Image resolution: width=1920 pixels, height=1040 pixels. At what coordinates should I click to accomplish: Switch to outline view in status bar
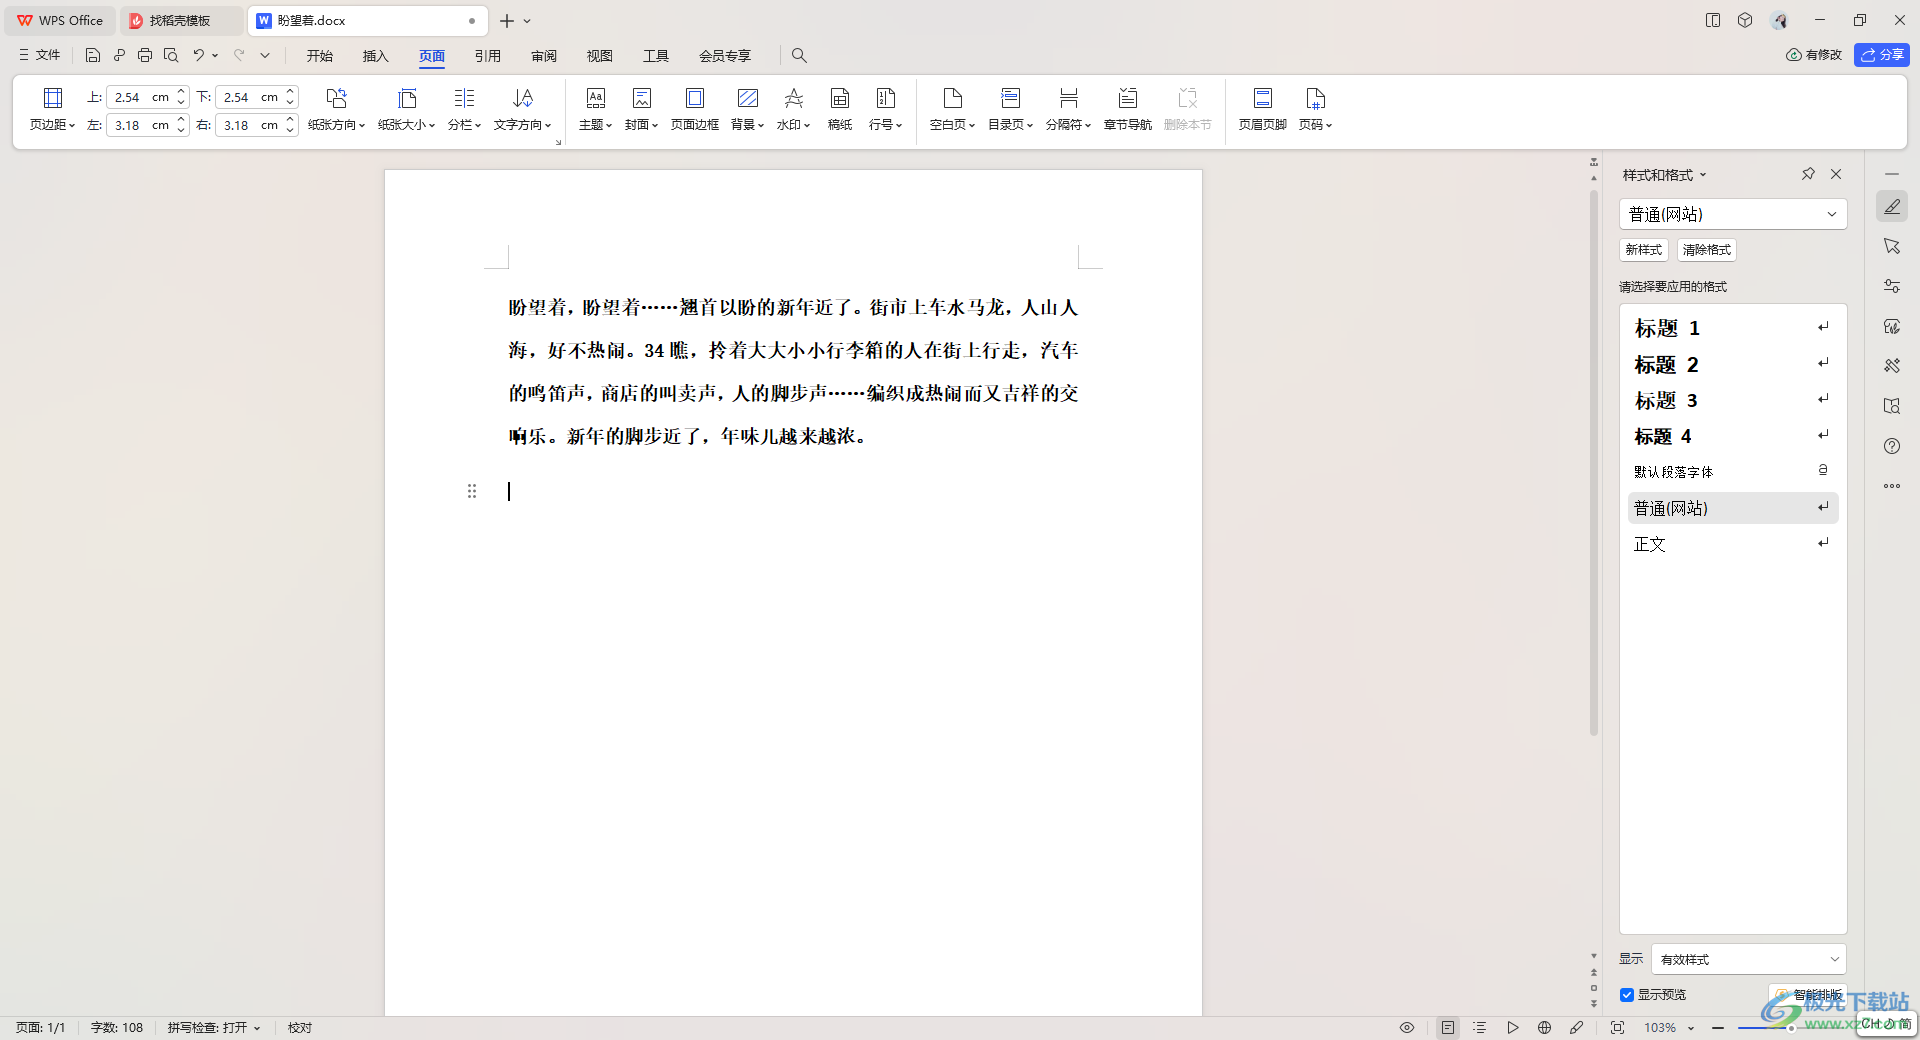tap(1480, 1027)
